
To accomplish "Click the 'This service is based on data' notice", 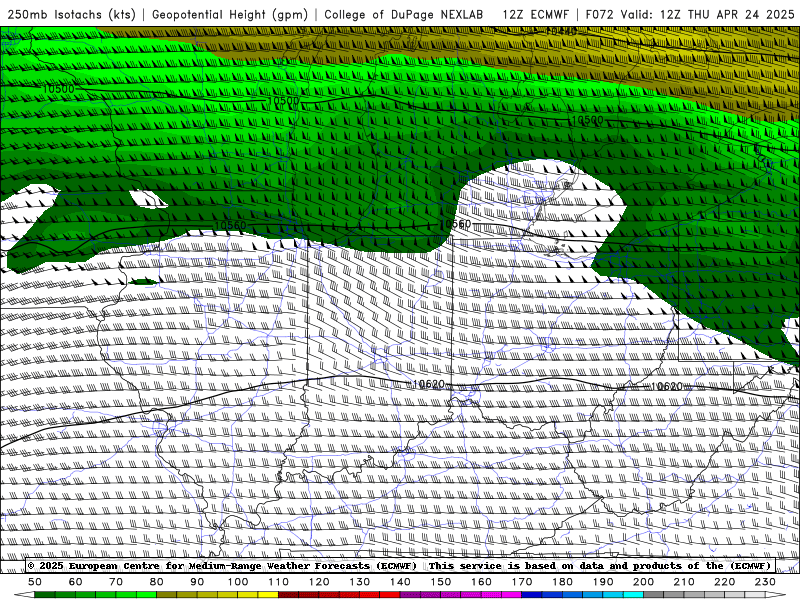I will (518, 566).
